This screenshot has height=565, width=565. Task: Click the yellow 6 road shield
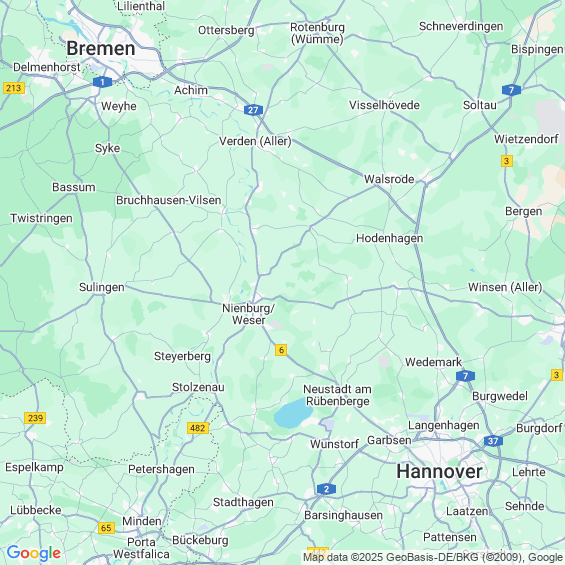[x=281, y=350]
